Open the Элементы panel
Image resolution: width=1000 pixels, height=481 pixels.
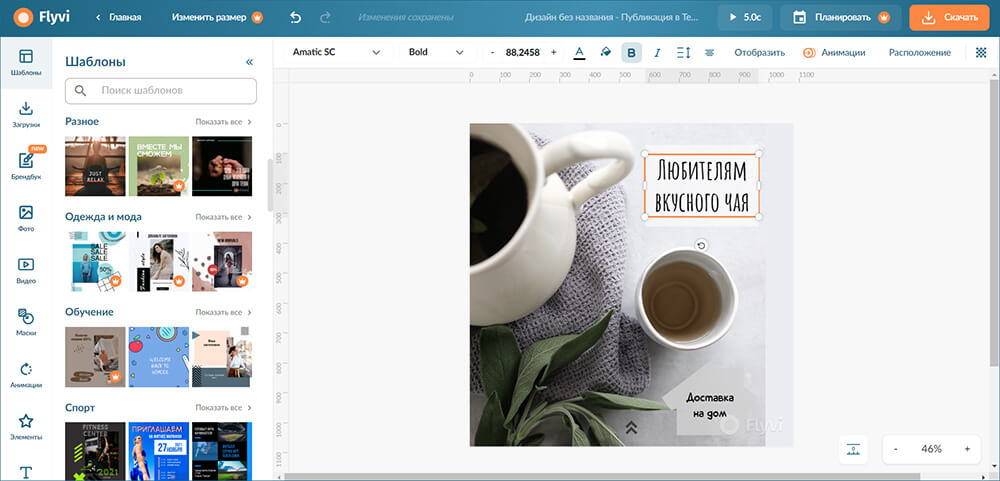pos(27,426)
